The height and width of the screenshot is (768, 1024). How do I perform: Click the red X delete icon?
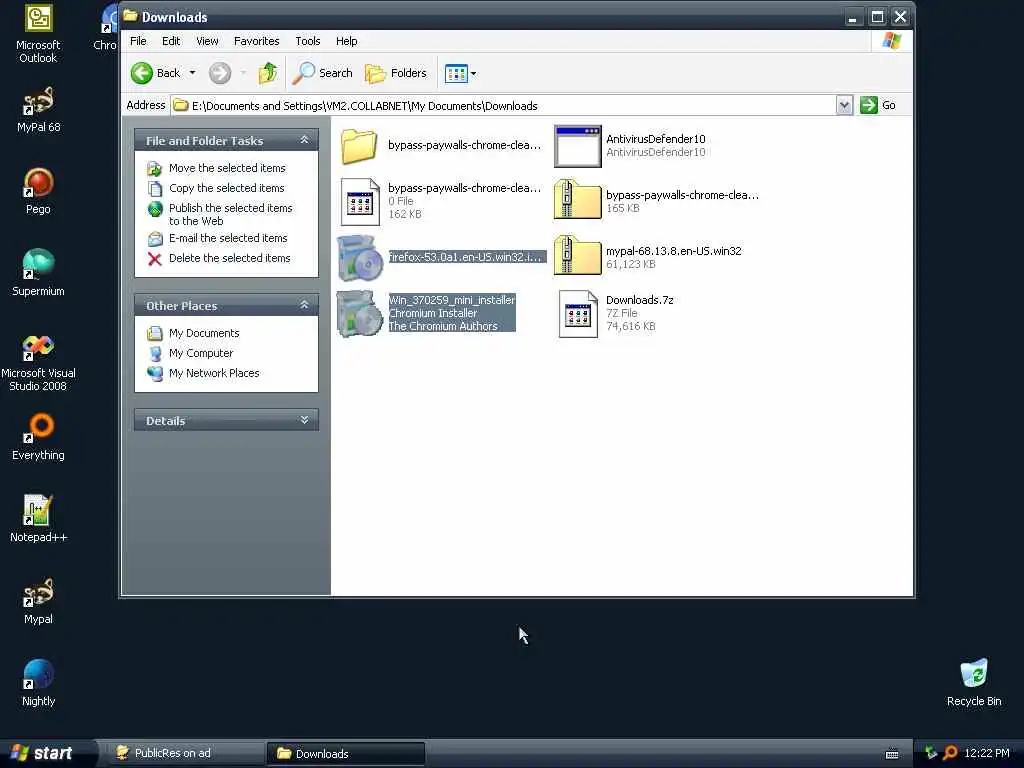[x=155, y=259]
